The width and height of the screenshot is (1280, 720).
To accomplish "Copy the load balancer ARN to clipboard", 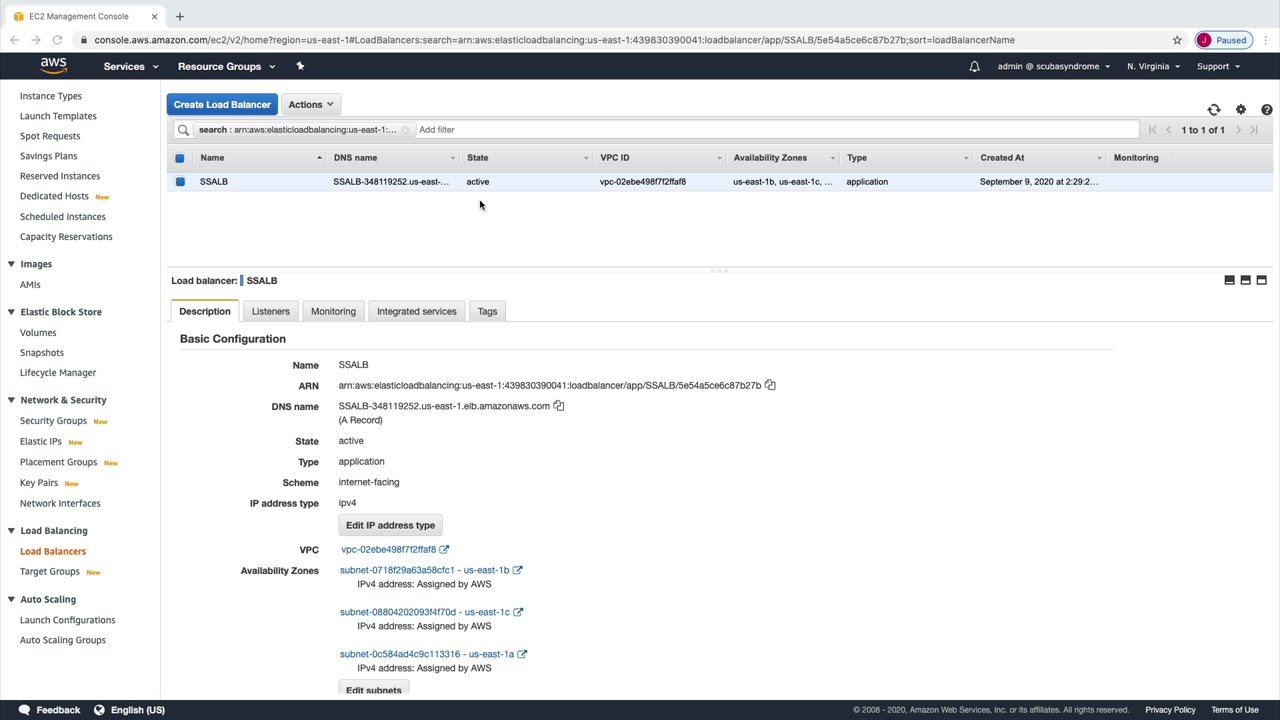I will coord(770,385).
